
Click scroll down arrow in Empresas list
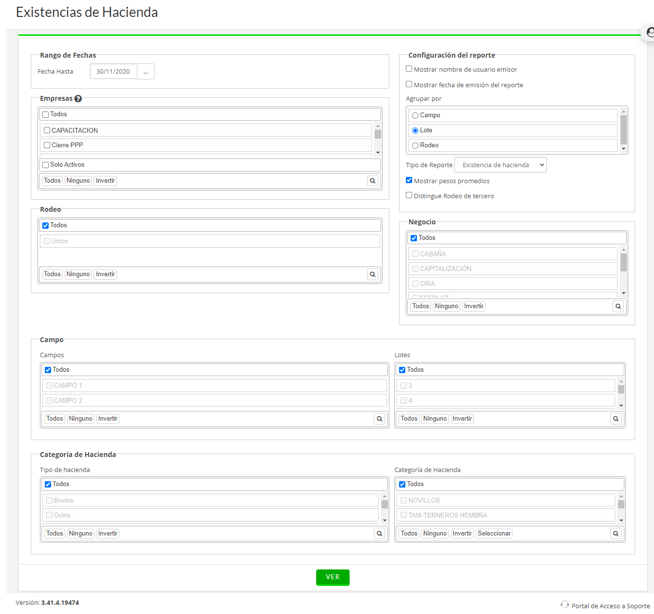coord(378,153)
